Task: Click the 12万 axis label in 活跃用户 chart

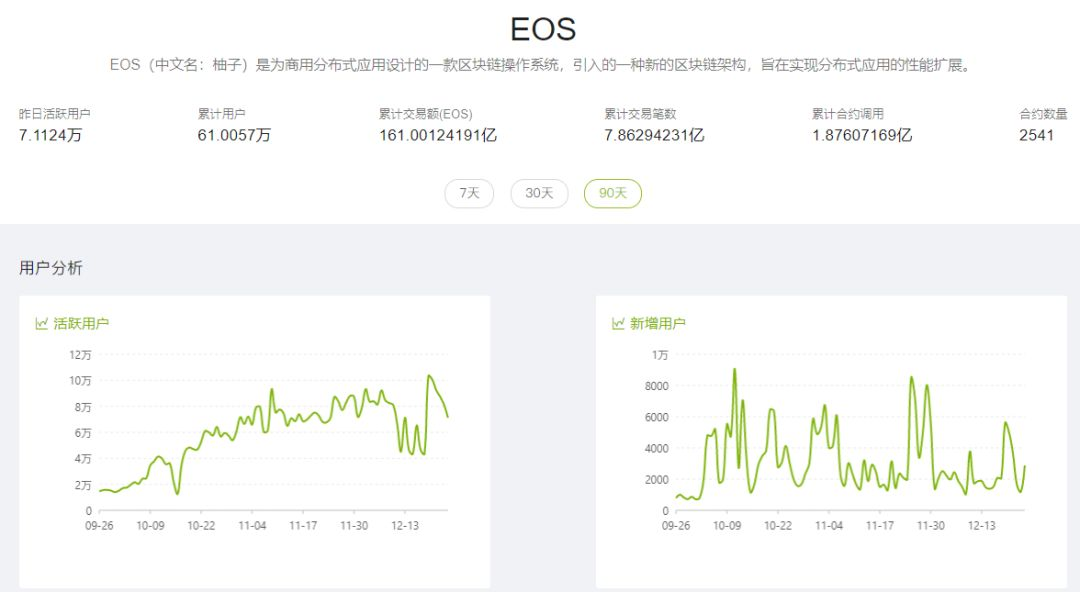Action: pyautogui.click(x=81, y=355)
